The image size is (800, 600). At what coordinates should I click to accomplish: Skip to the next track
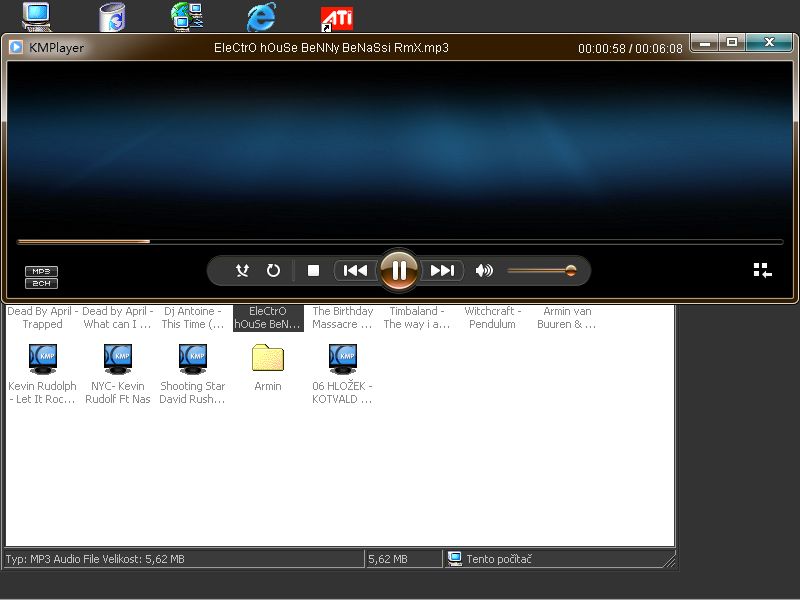pyautogui.click(x=442, y=270)
